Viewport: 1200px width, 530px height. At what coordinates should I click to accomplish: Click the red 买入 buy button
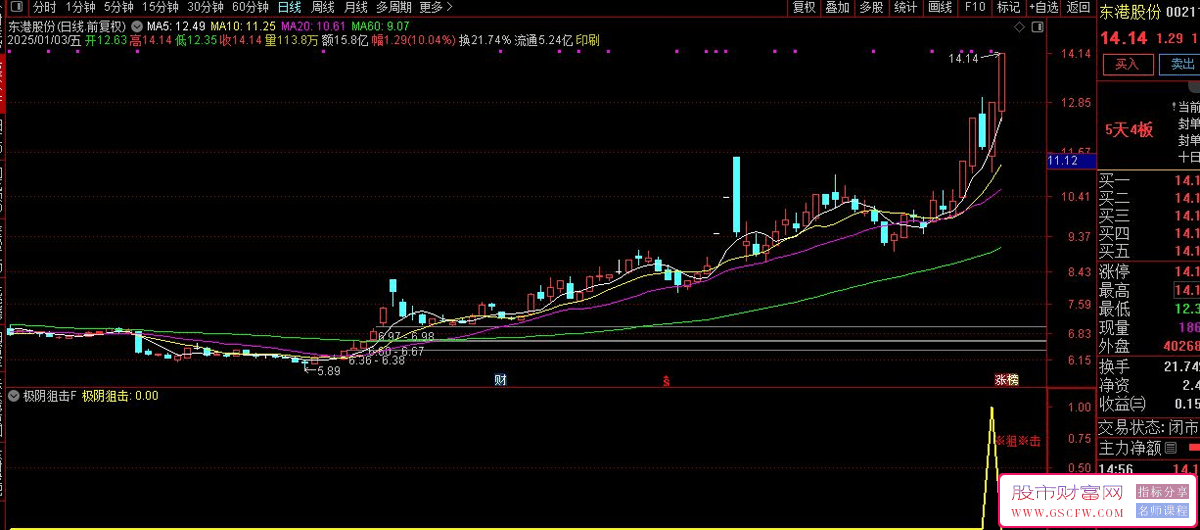pos(1127,64)
